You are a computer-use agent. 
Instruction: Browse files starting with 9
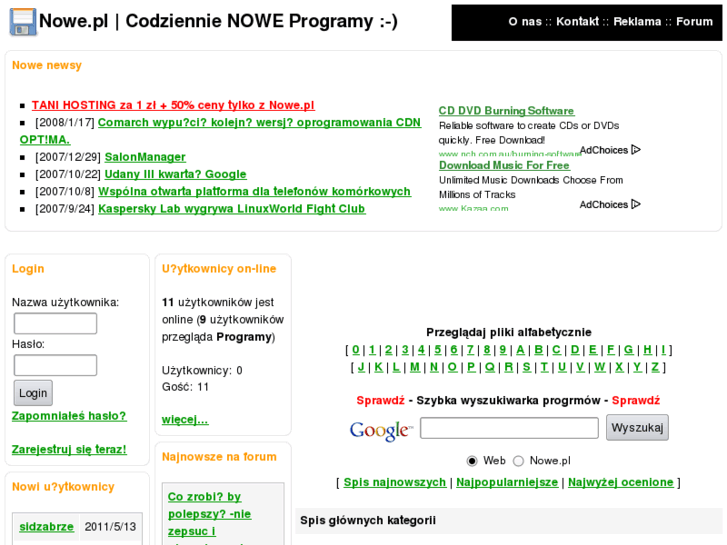coord(503,350)
